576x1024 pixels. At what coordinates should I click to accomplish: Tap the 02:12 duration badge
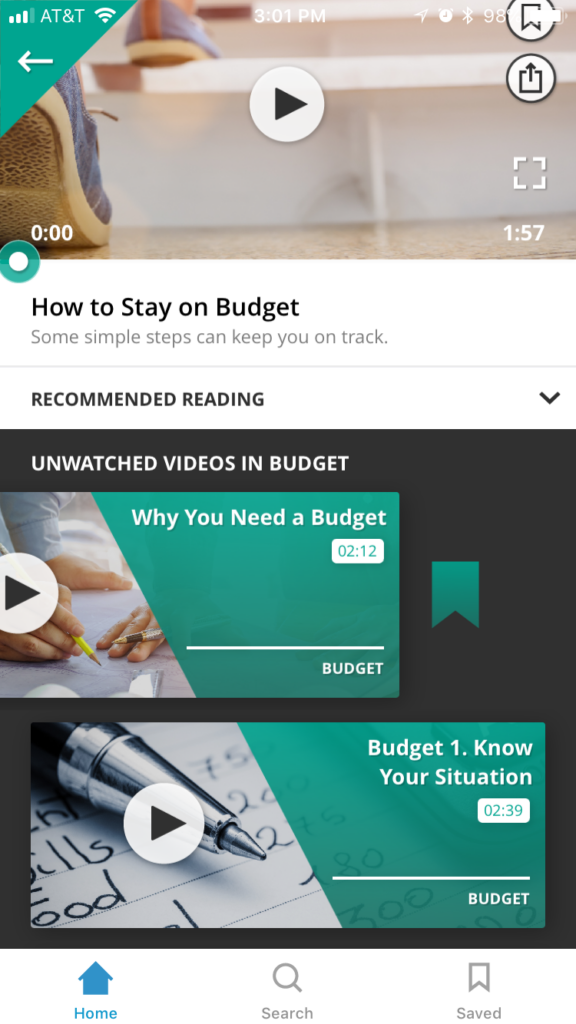(357, 551)
